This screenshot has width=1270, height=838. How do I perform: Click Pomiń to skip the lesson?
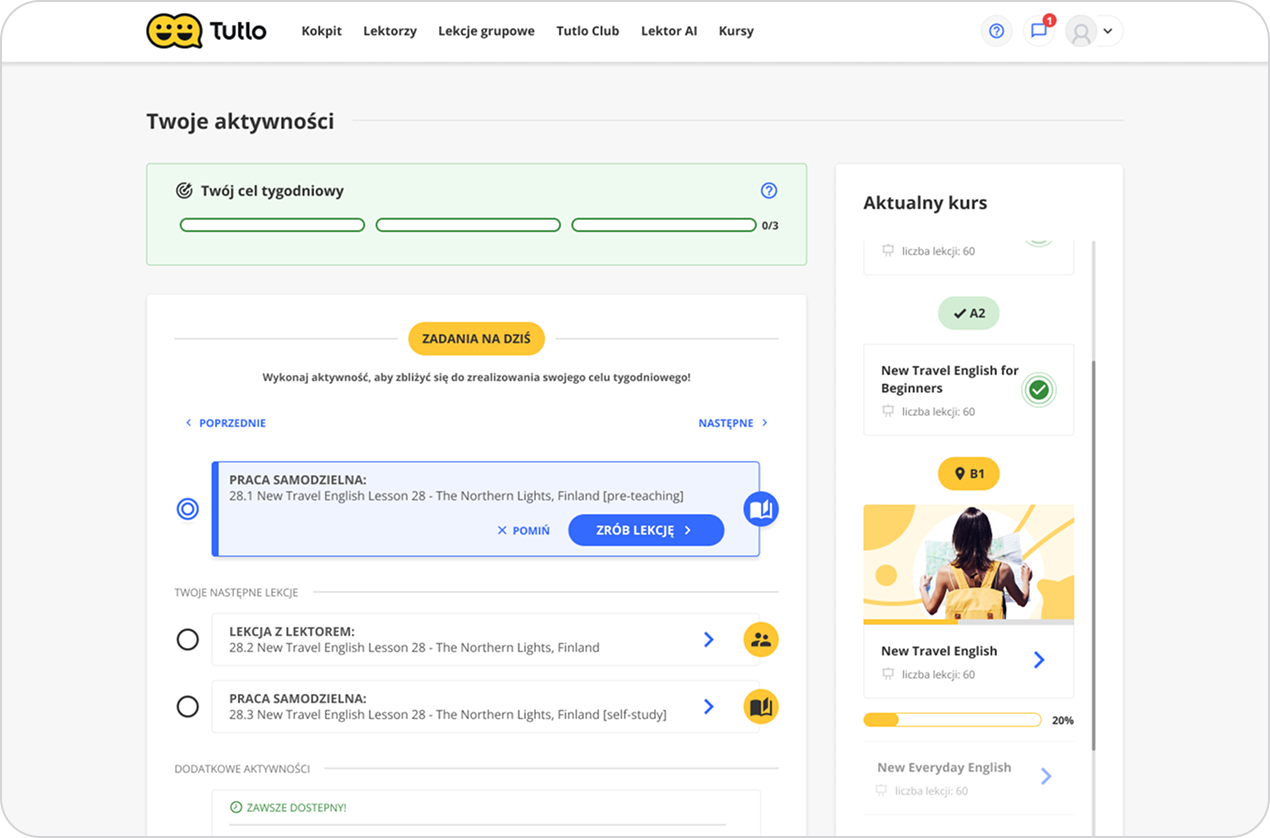(x=523, y=531)
